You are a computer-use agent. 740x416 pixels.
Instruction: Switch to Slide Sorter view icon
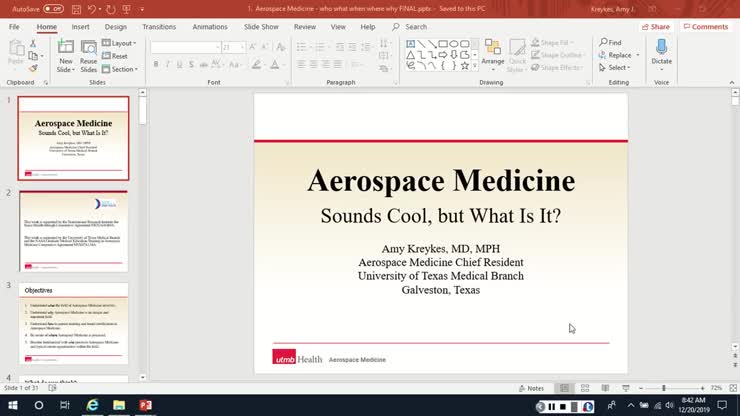coord(585,388)
